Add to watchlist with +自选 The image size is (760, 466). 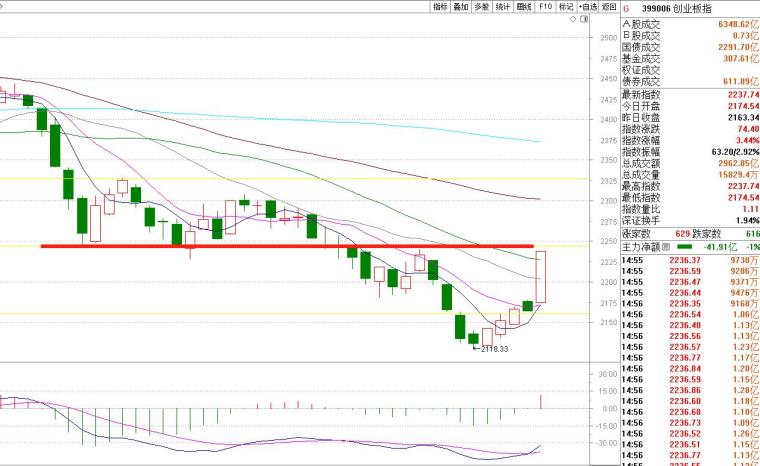(x=587, y=6)
